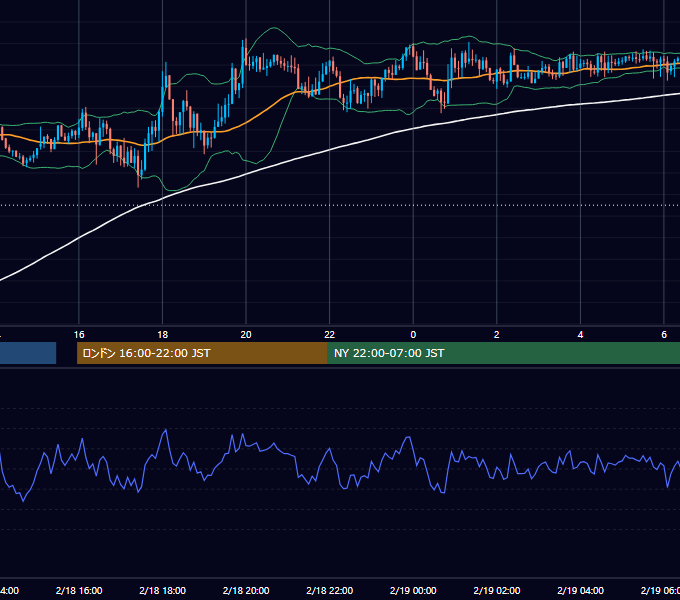Click the 4 hour label on price chart axis
This screenshot has height=600, width=680.
[580, 335]
